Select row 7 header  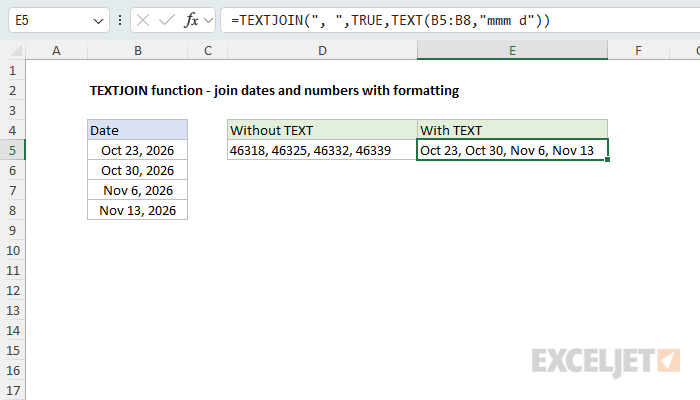tap(12, 191)
